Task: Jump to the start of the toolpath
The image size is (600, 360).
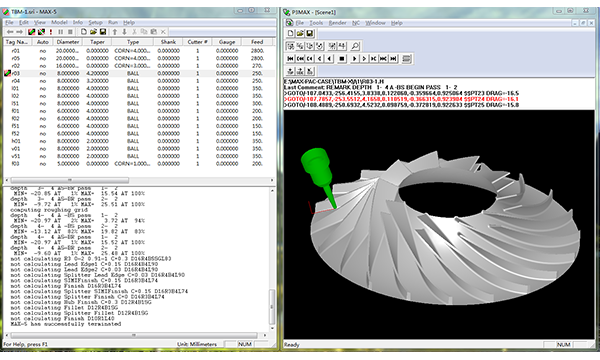Action: [290, 59]
